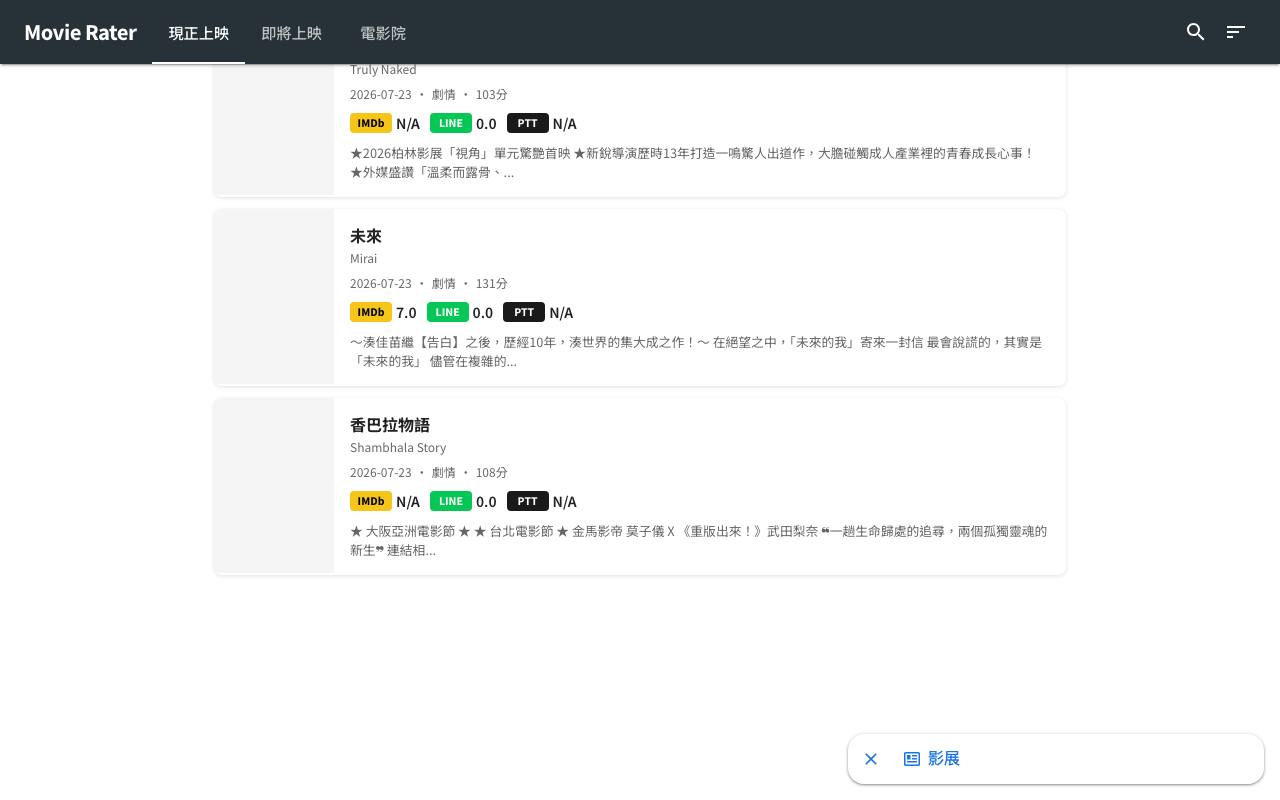Click the PTT badge for Truly Naked
The image size is (1280, 800).
click(x=528, y=123)
